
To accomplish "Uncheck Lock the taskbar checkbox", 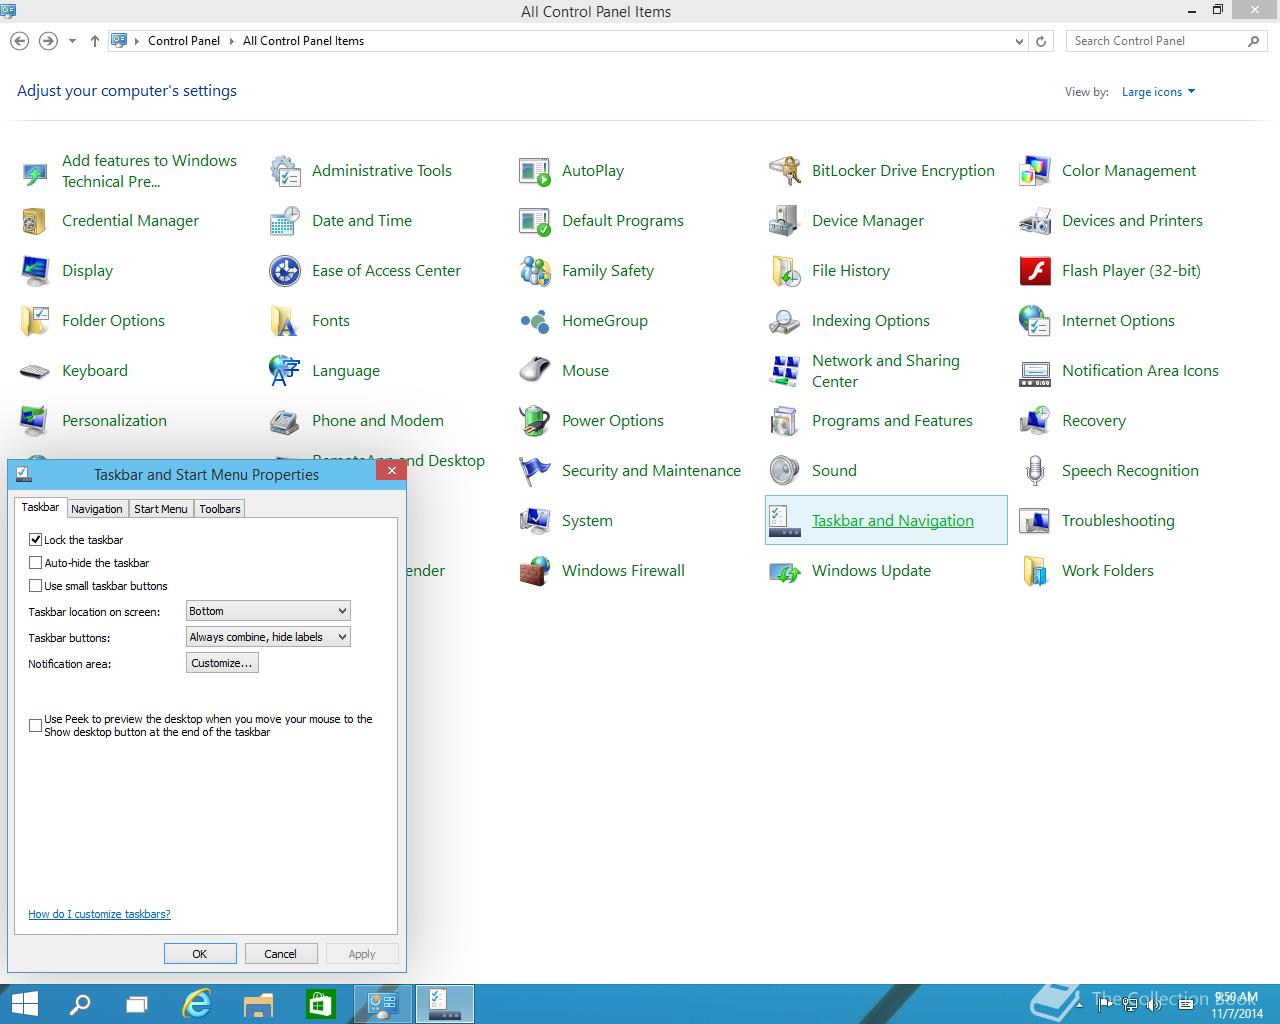I will click(x=36, y=539).
